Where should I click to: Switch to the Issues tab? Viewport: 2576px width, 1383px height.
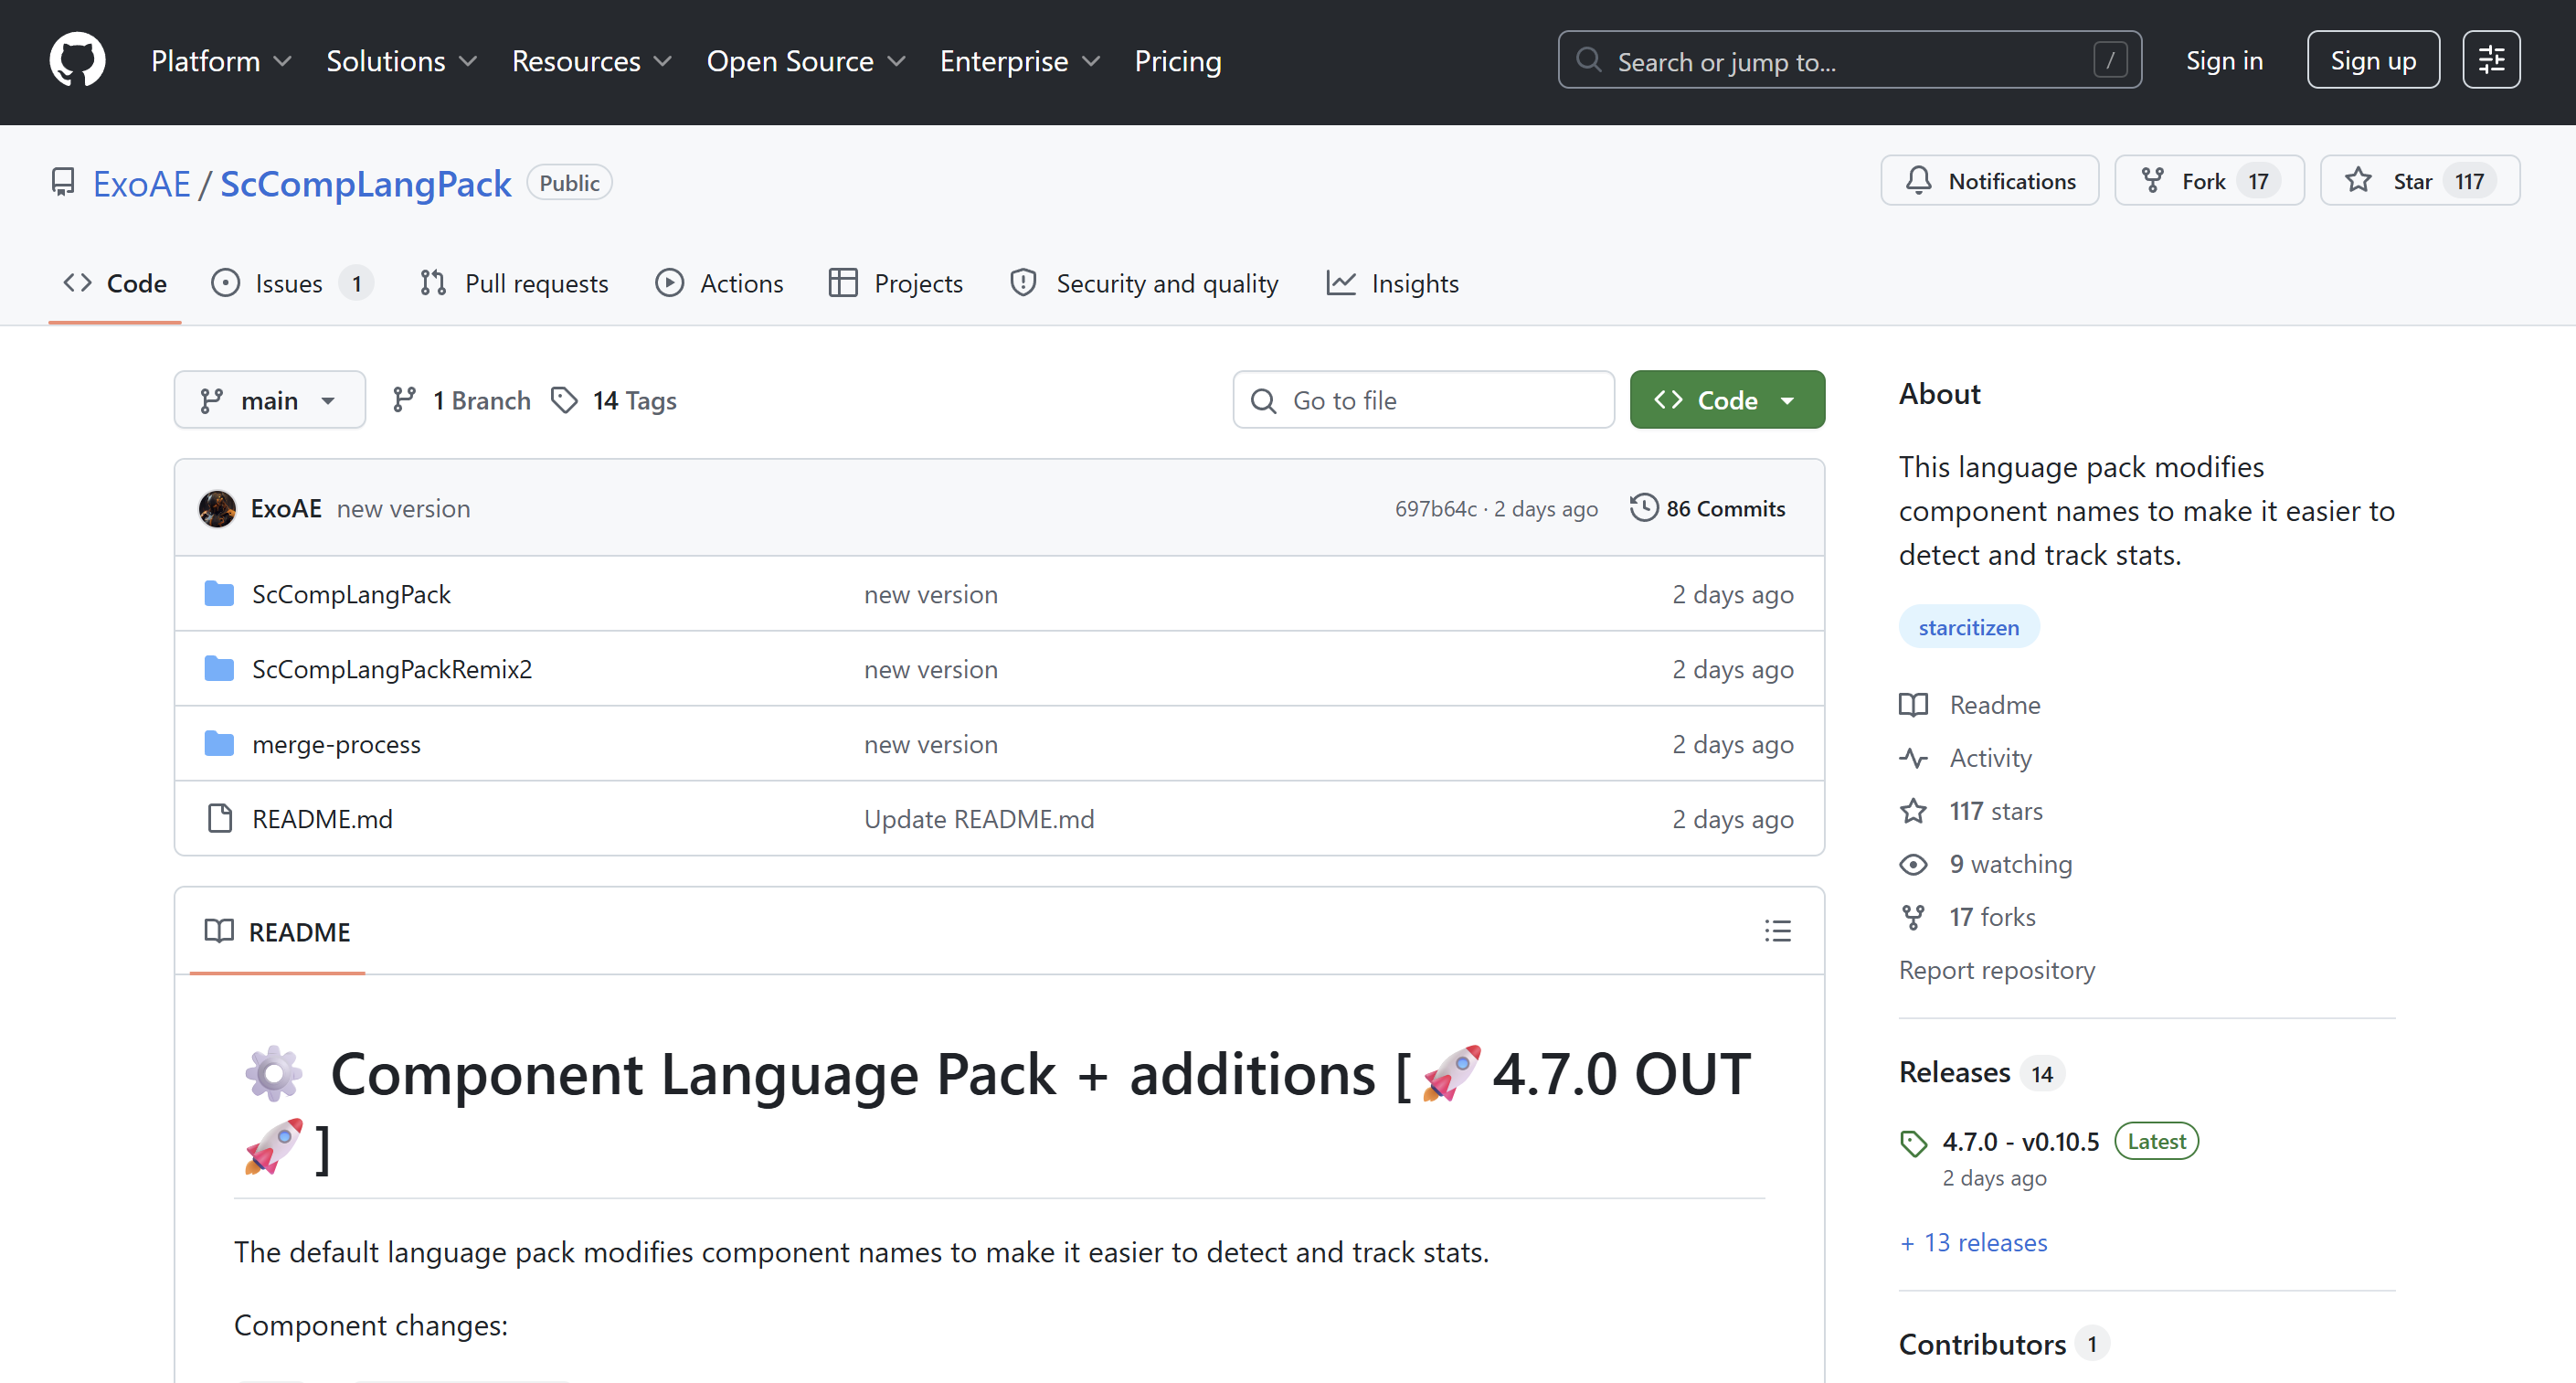tap(290, 284)
